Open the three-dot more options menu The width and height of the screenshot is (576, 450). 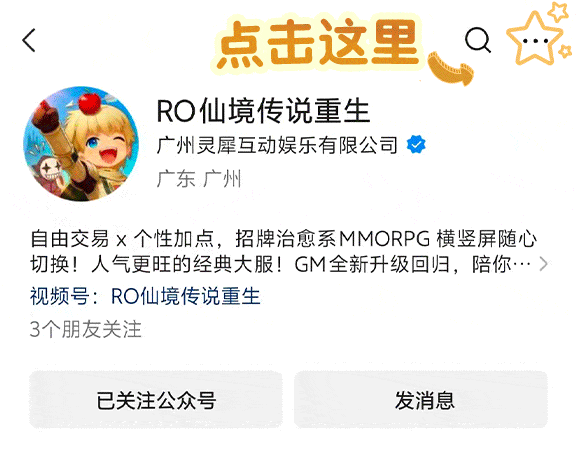pos(535,41)
